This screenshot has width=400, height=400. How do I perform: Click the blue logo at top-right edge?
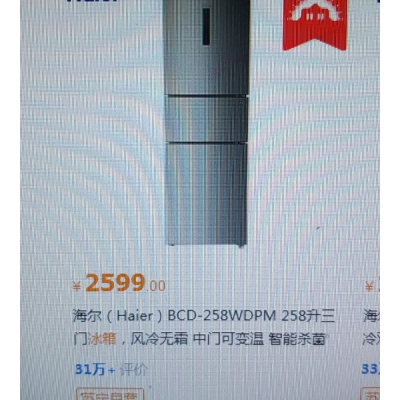[378, 1]
